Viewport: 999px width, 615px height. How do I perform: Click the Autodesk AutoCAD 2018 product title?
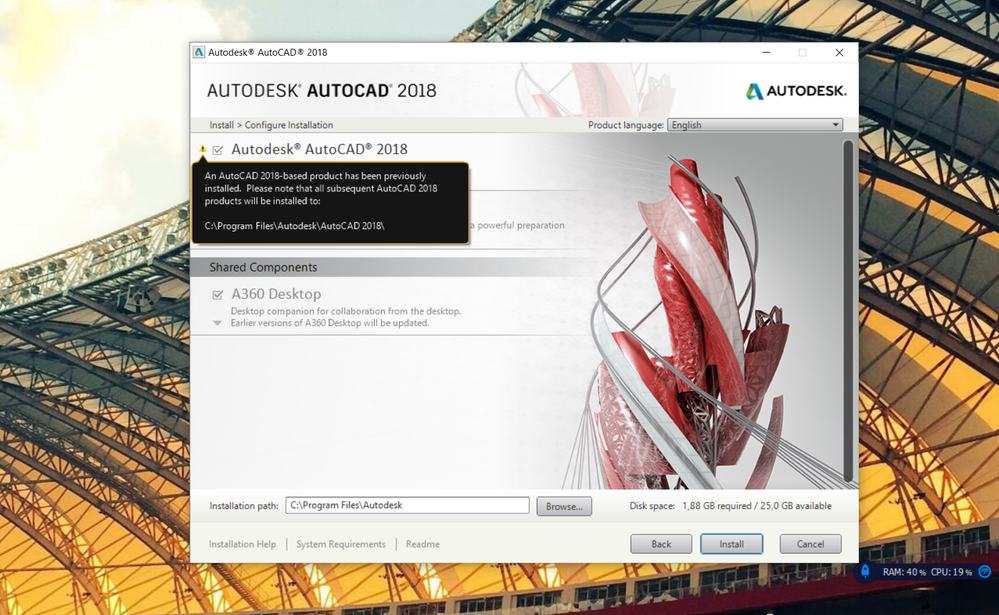tap(319, 149)
